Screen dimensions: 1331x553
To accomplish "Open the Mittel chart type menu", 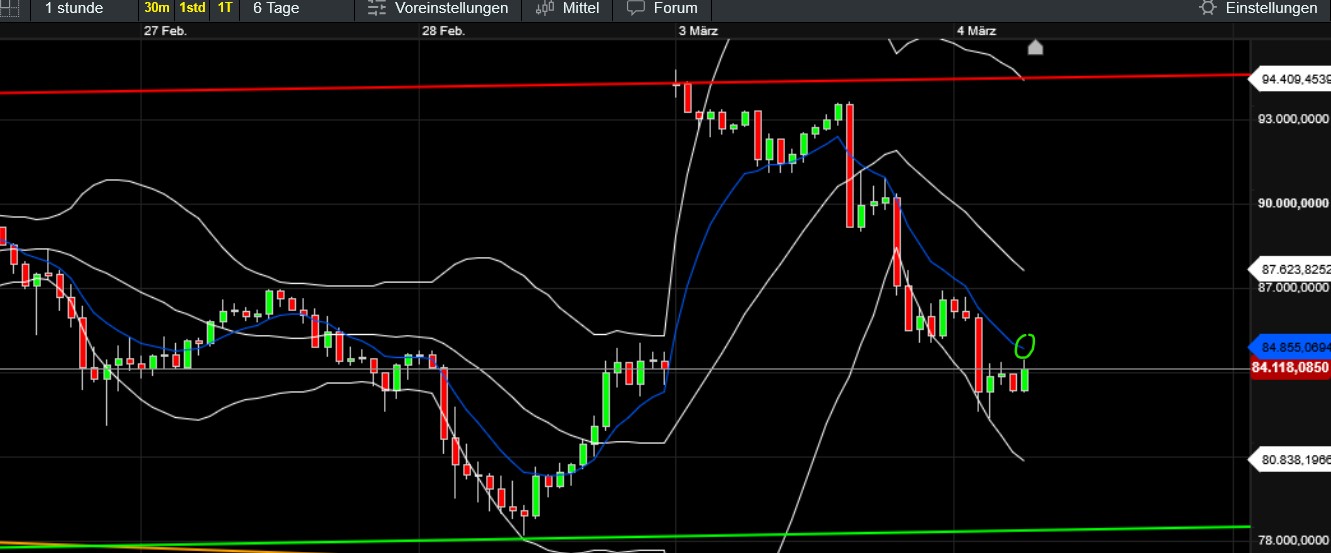I will [581, 8].
